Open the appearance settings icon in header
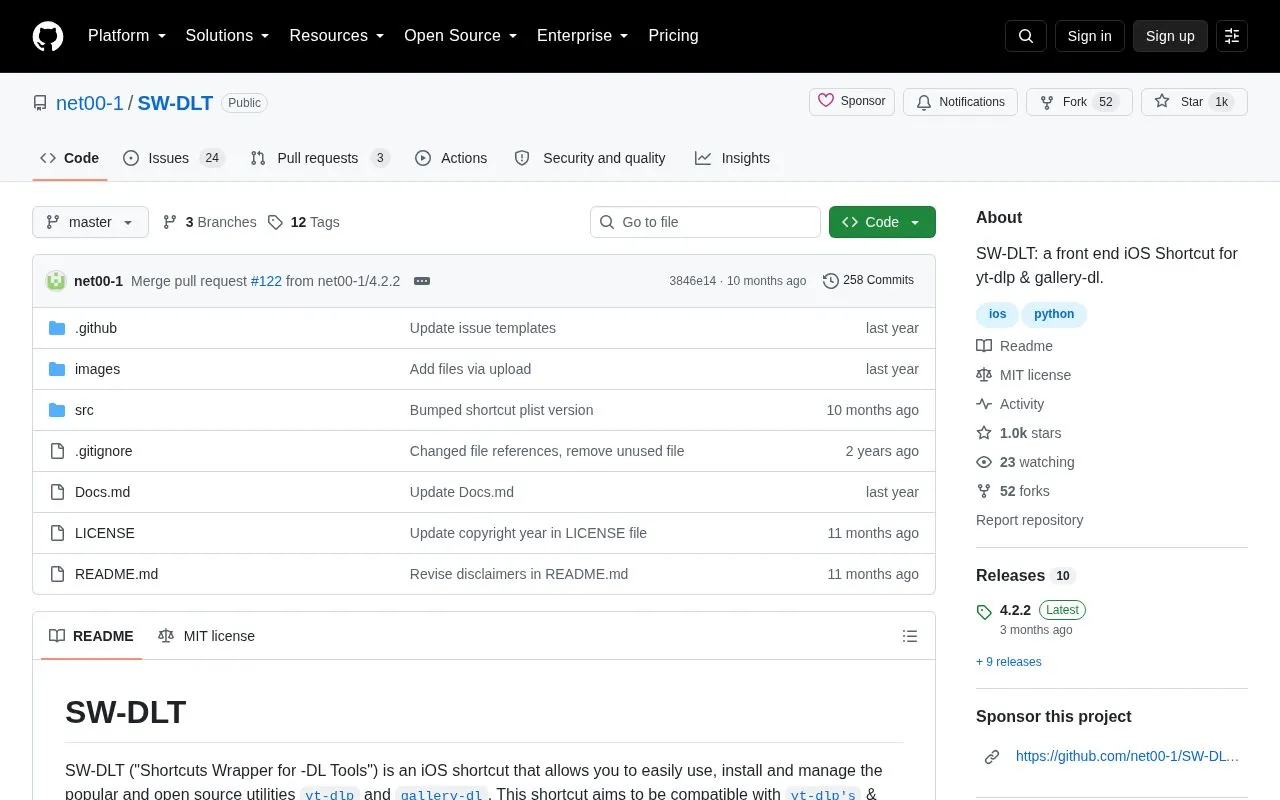 click(1232, 36)
